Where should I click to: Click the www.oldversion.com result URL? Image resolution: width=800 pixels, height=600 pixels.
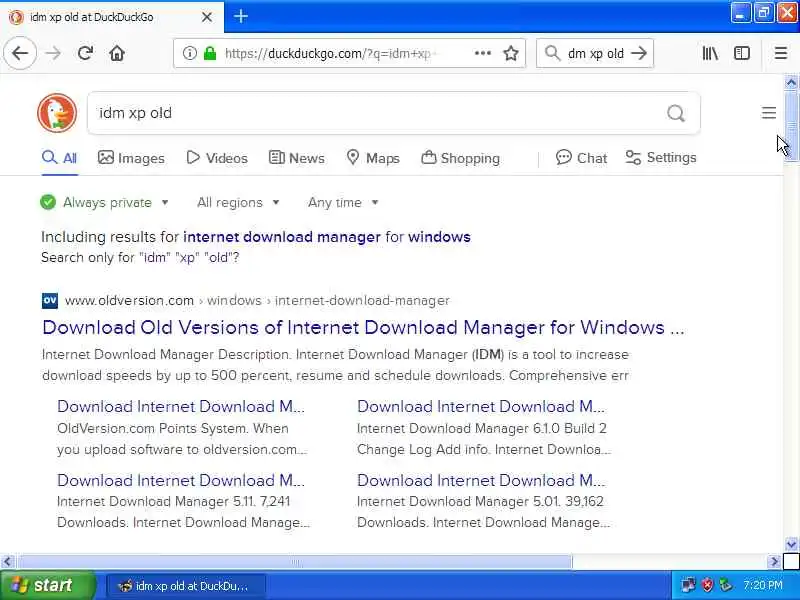pyautogui.click(x=129, y=301)
